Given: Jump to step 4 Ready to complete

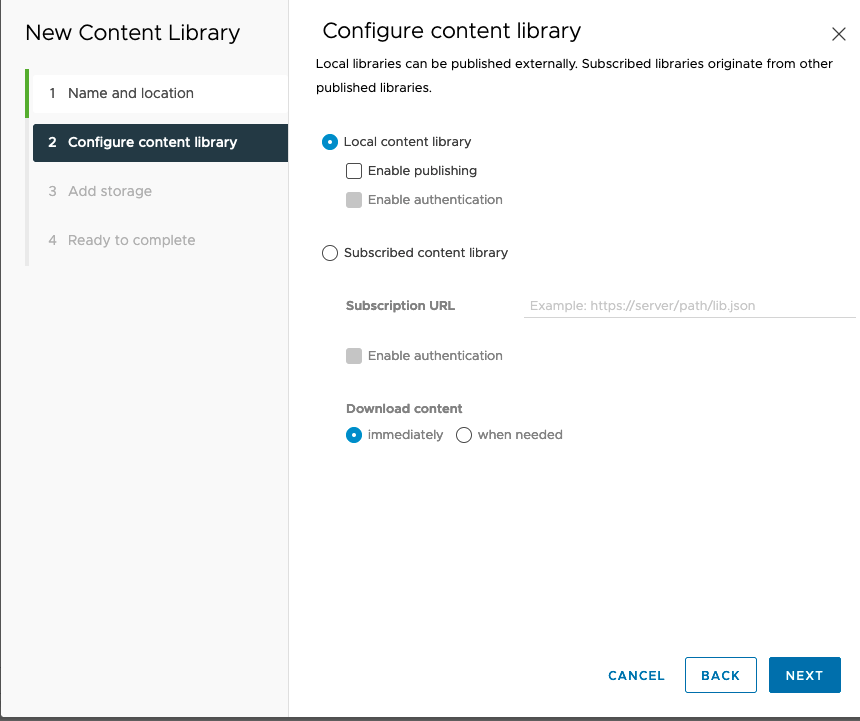Looking at the screenshot, I should (x=131, y=240).
